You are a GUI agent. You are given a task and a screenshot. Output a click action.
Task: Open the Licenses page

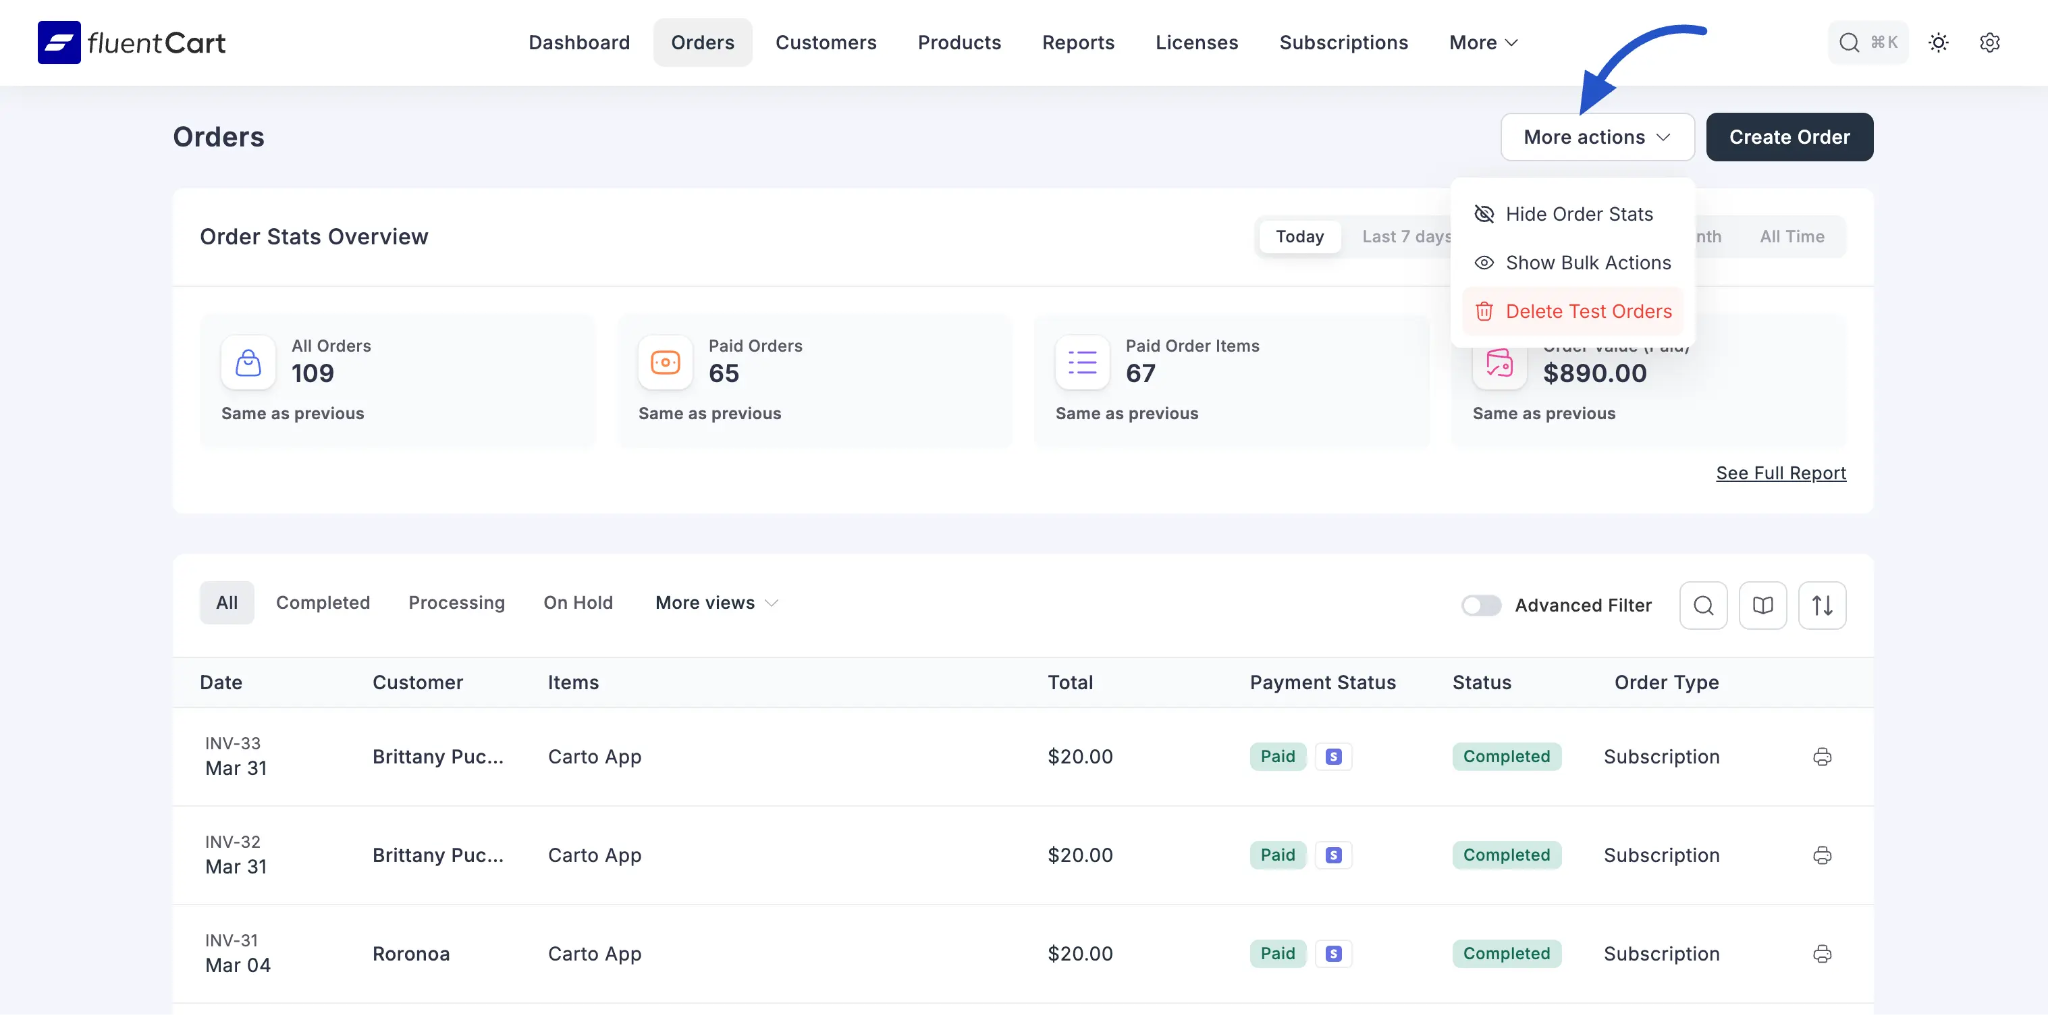click(1196, 42)
